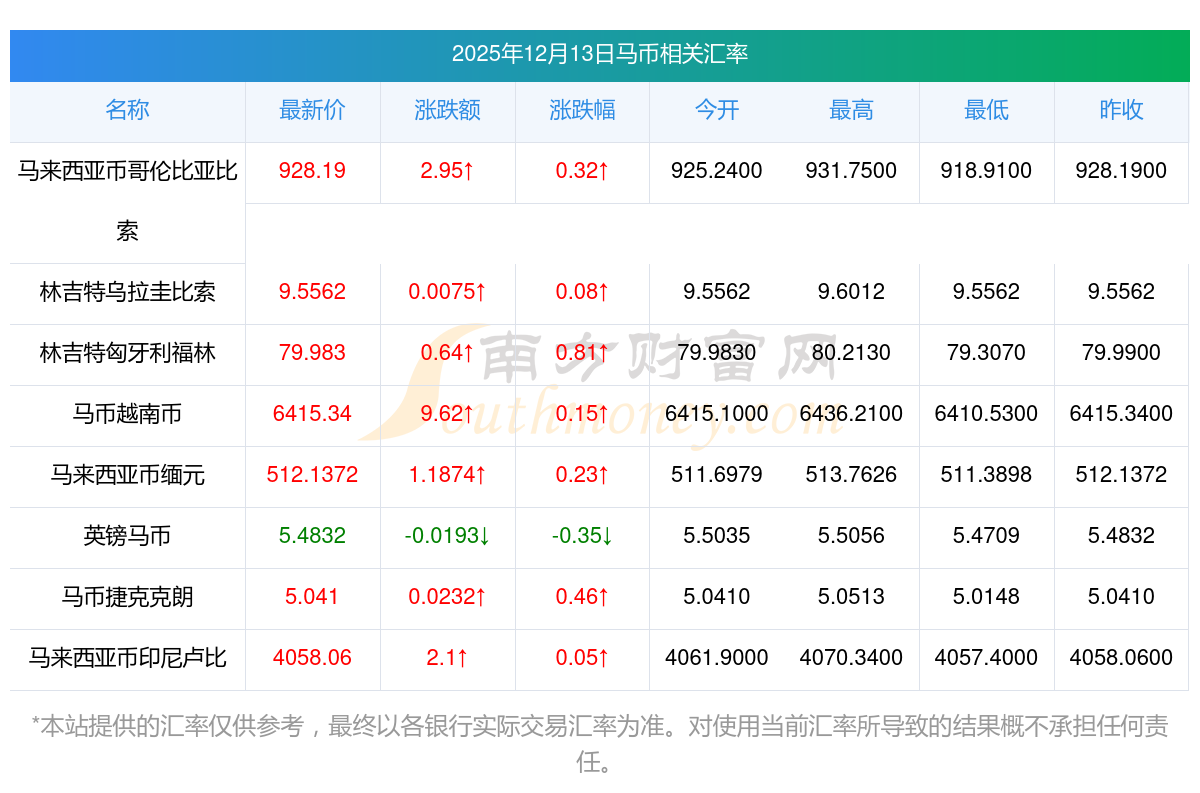Viewport: 1200px width, 793px height.
Task: Click latest price 4058.06
Action: pyautogui.click(x=312, y=658)
